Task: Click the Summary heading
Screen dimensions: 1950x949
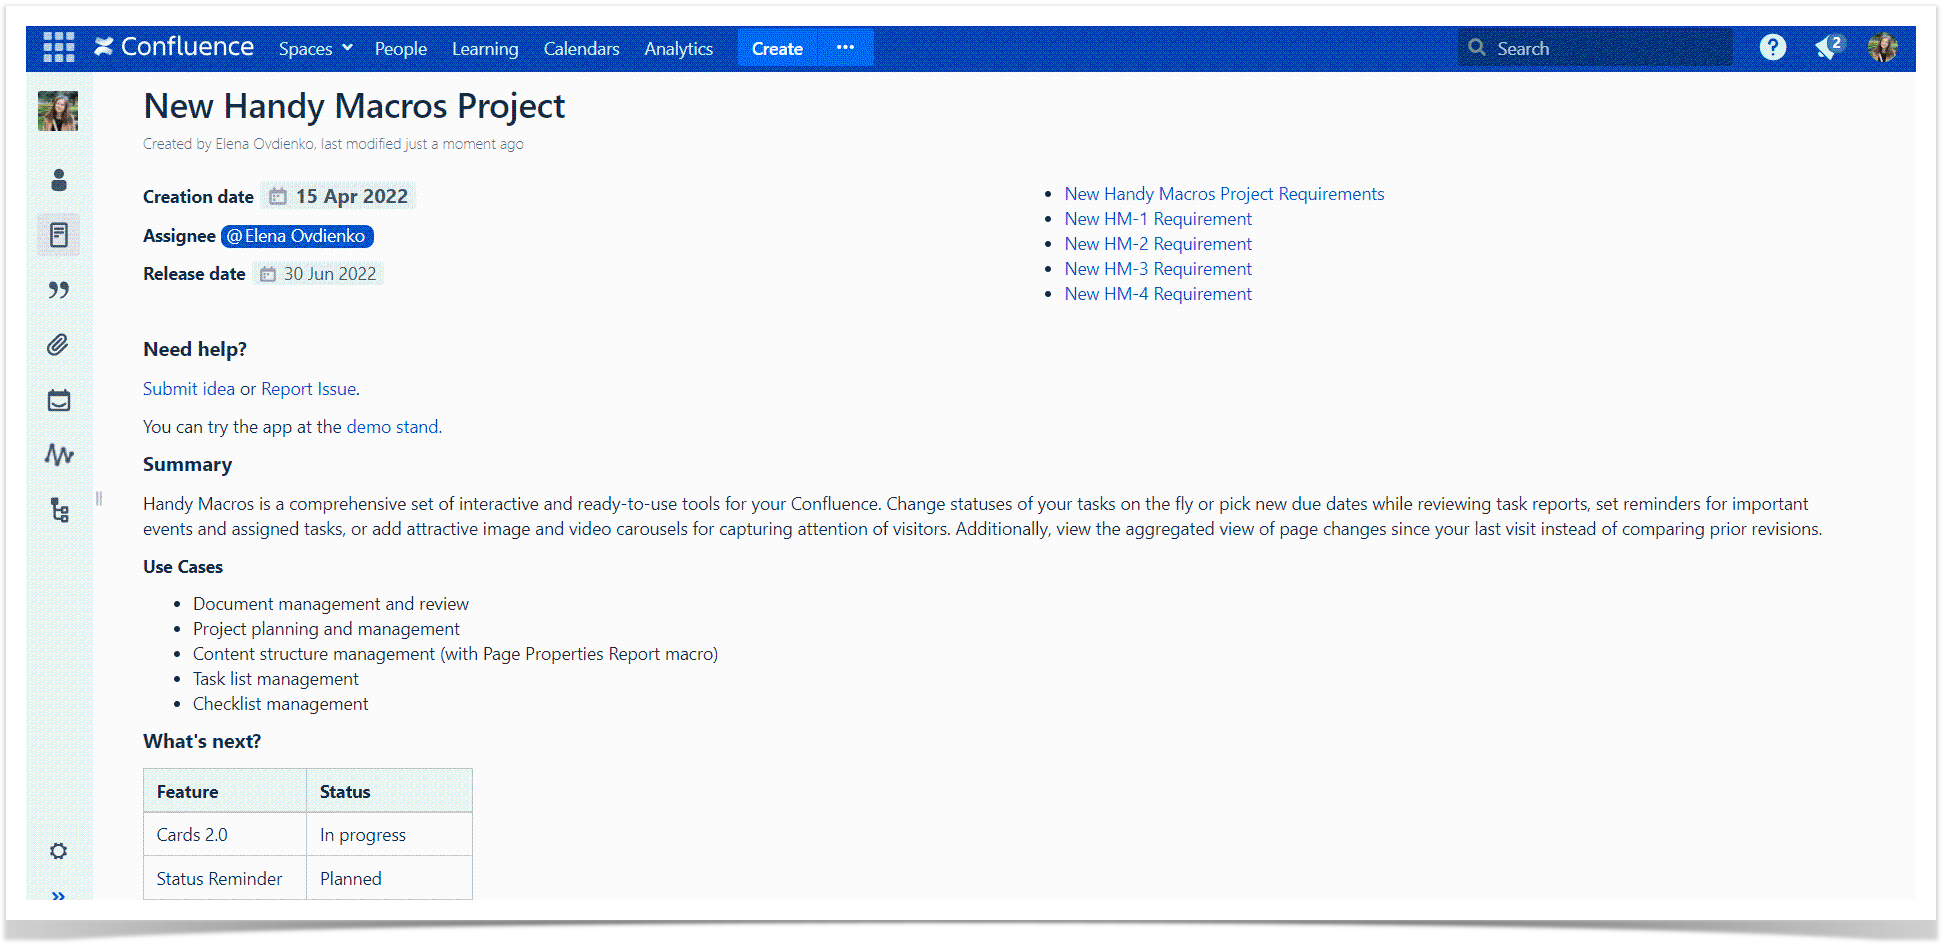Action: pyautogui.click(x=187, y=464)
